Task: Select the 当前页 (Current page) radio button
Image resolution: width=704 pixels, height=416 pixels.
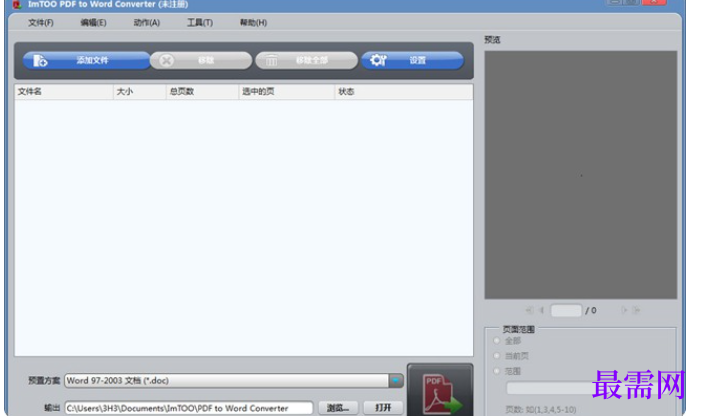Action: [497, 356]
